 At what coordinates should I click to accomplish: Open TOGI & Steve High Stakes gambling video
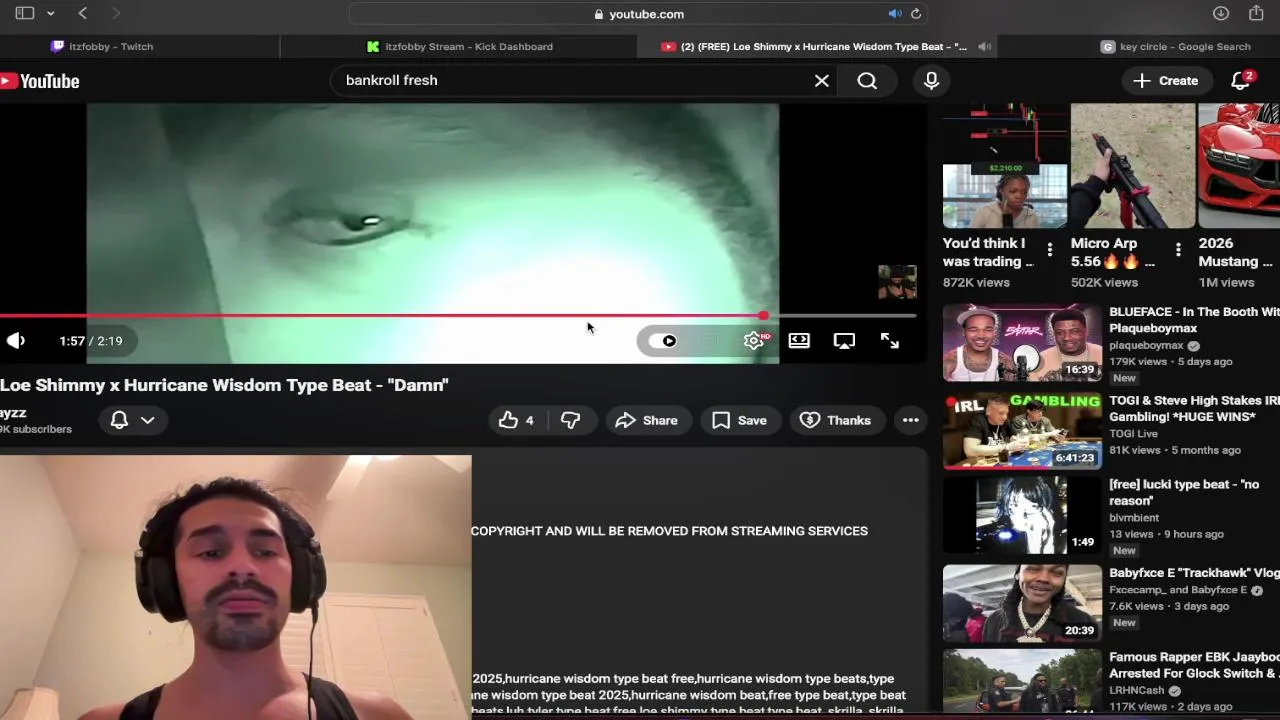[x=1194, y=408]
